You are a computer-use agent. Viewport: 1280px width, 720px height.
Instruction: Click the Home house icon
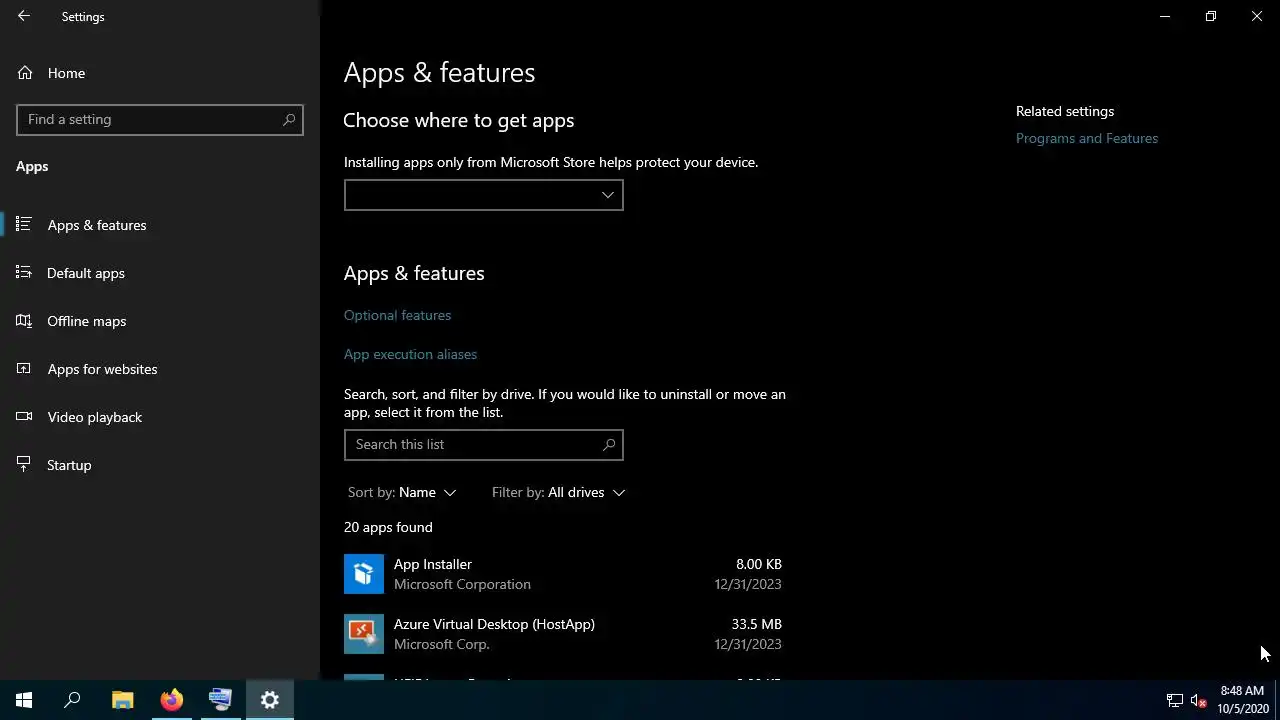(x=25, y=73)
